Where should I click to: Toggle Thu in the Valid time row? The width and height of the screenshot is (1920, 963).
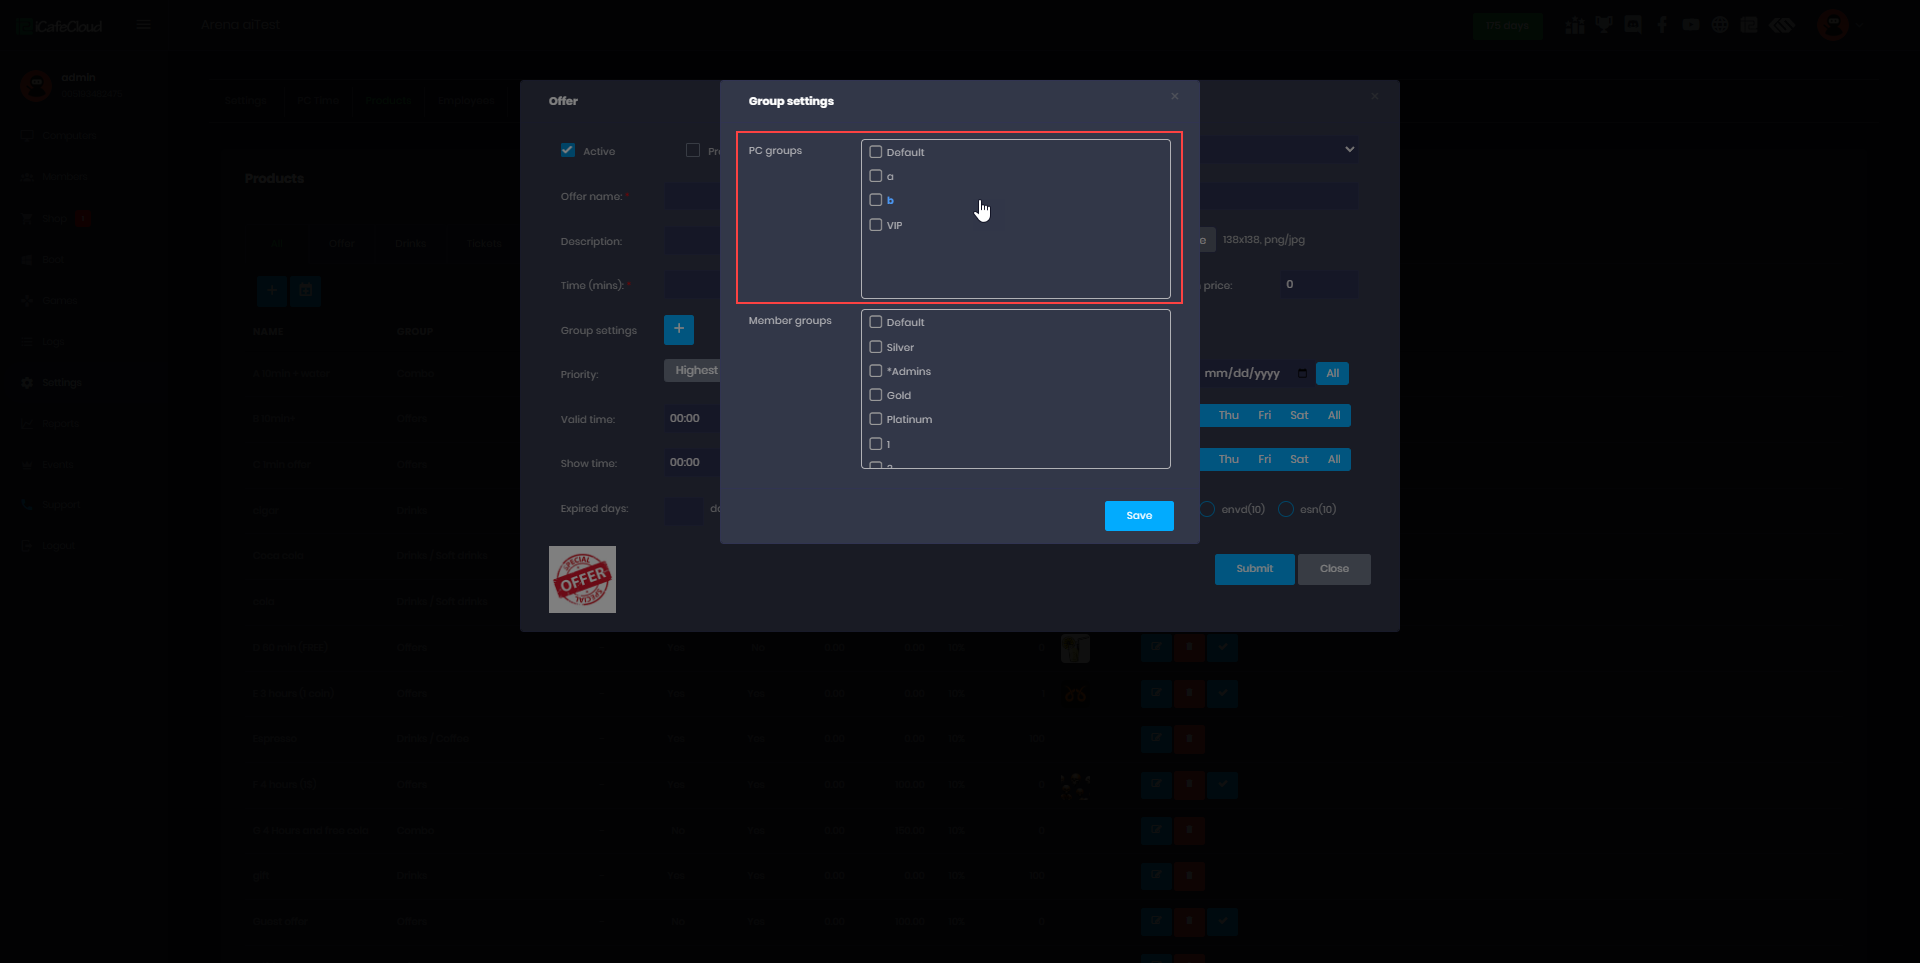1229,415
